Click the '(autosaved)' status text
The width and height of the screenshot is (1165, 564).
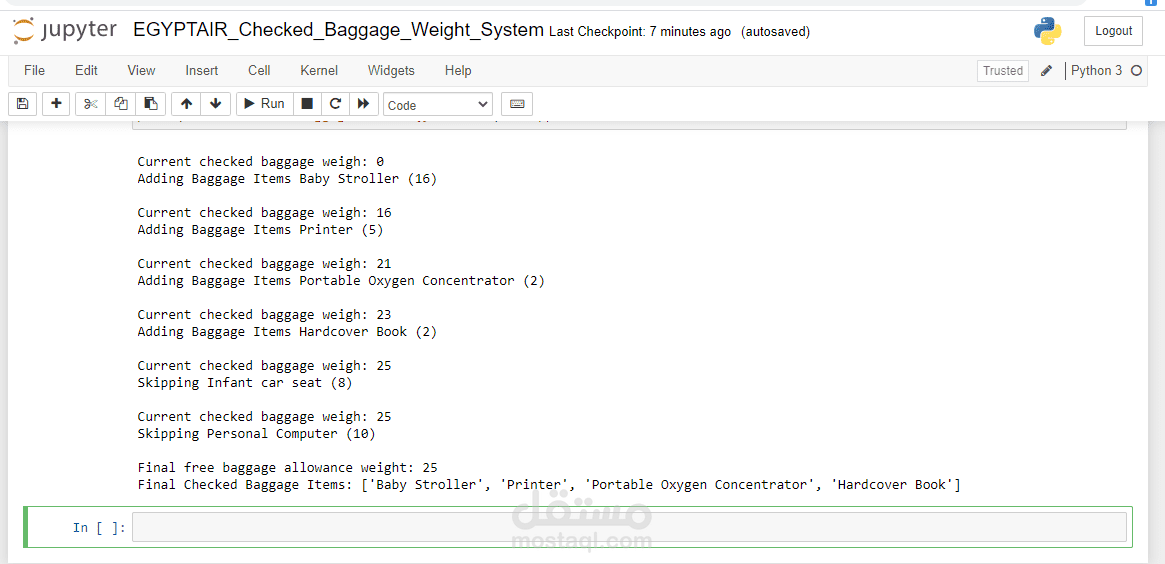776,32
